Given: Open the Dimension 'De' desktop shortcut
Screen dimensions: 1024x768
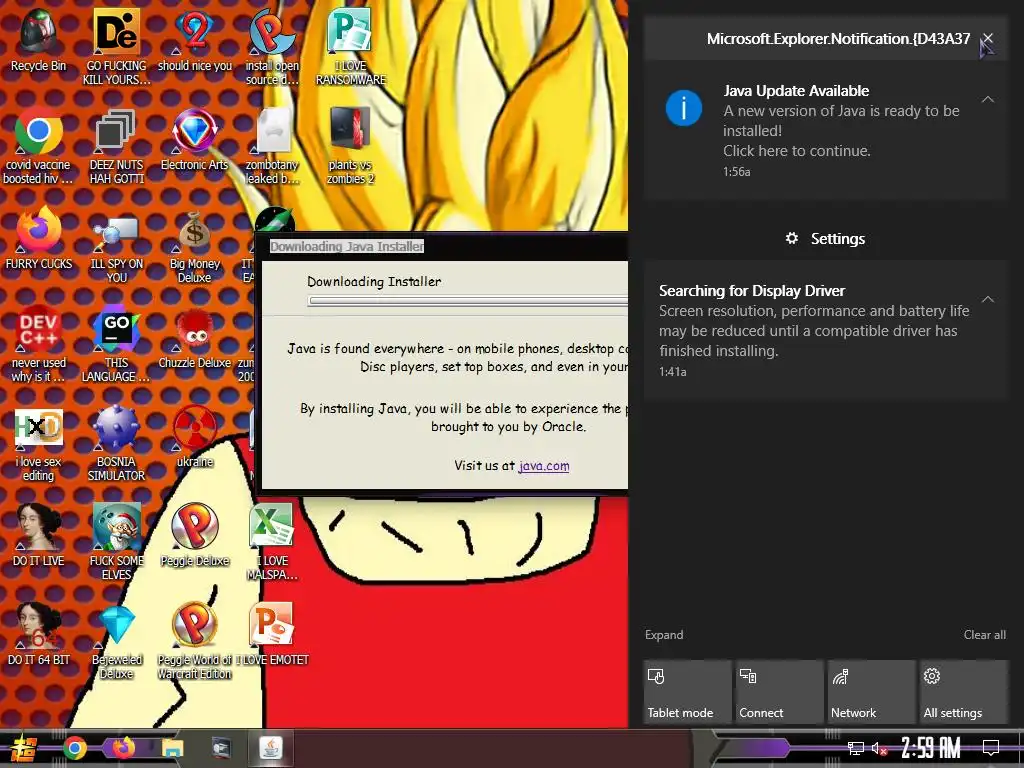Looking at the screenshot, I should [x=116, y=47].
